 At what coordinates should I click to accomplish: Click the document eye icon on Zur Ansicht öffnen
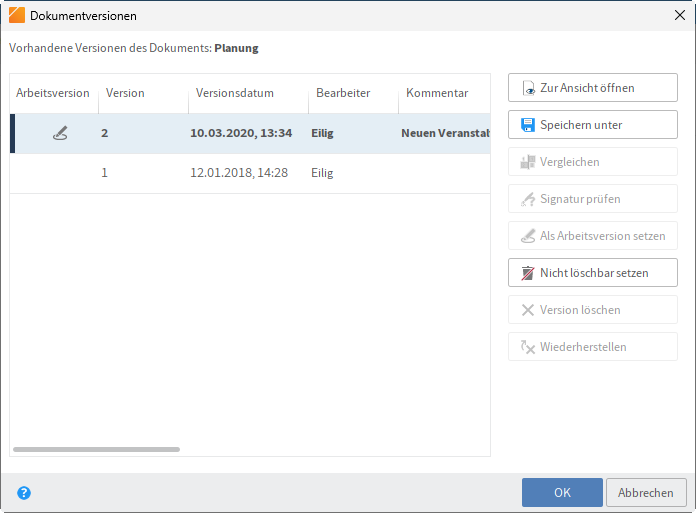point(528,88)
